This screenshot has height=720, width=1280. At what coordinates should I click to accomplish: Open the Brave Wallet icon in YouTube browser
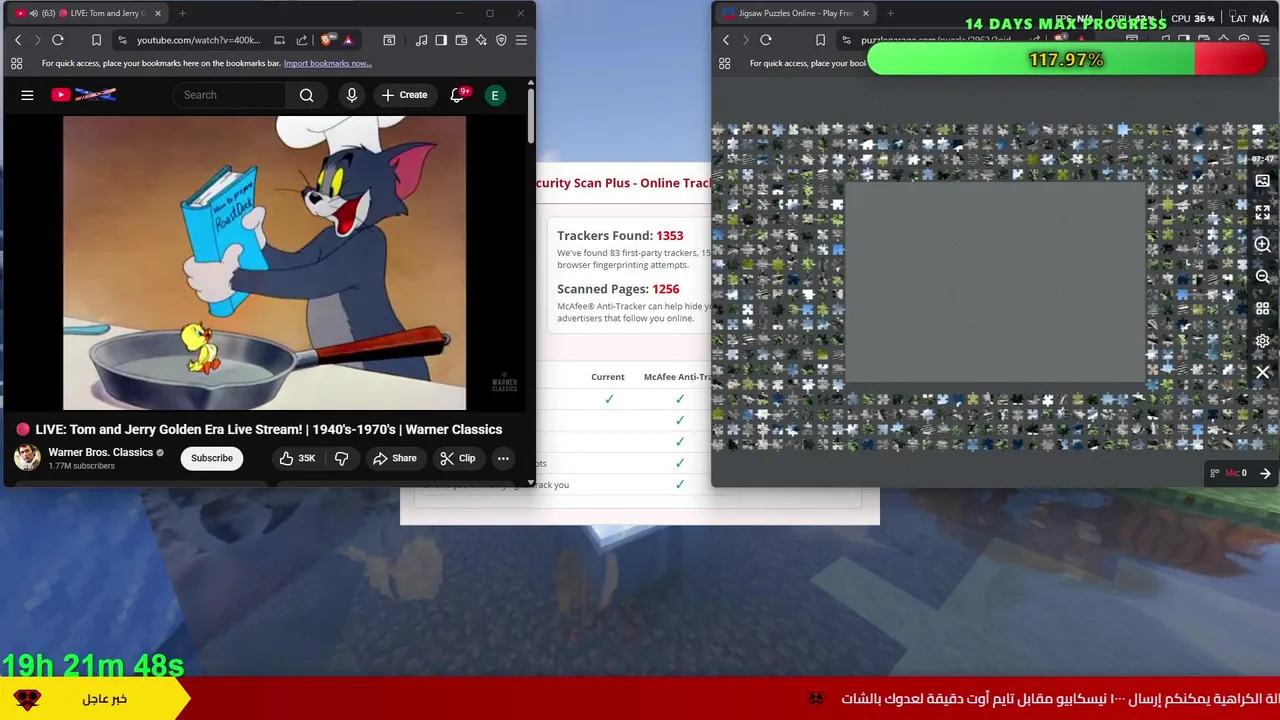pos(461,40)
